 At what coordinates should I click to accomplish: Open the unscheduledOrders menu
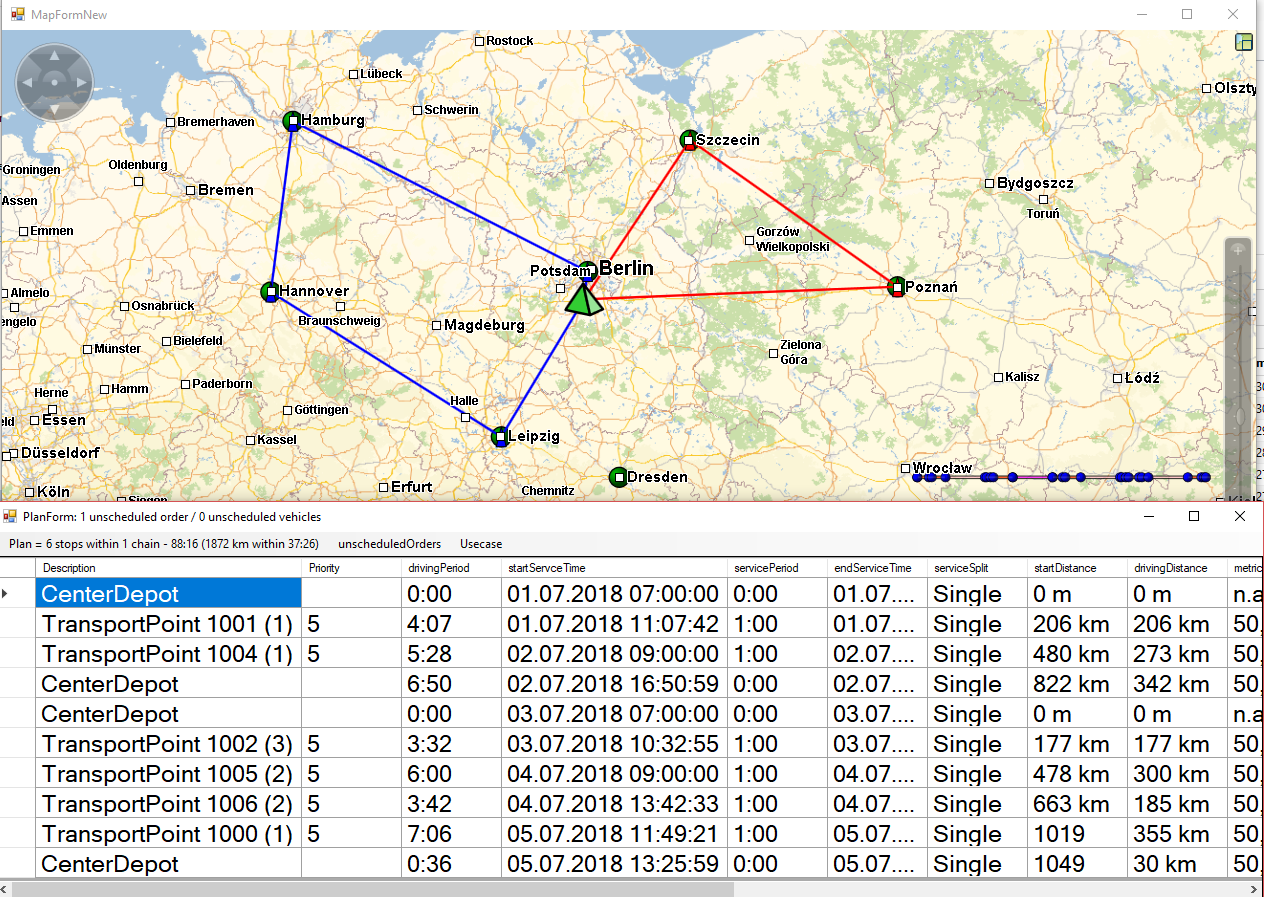389,544
